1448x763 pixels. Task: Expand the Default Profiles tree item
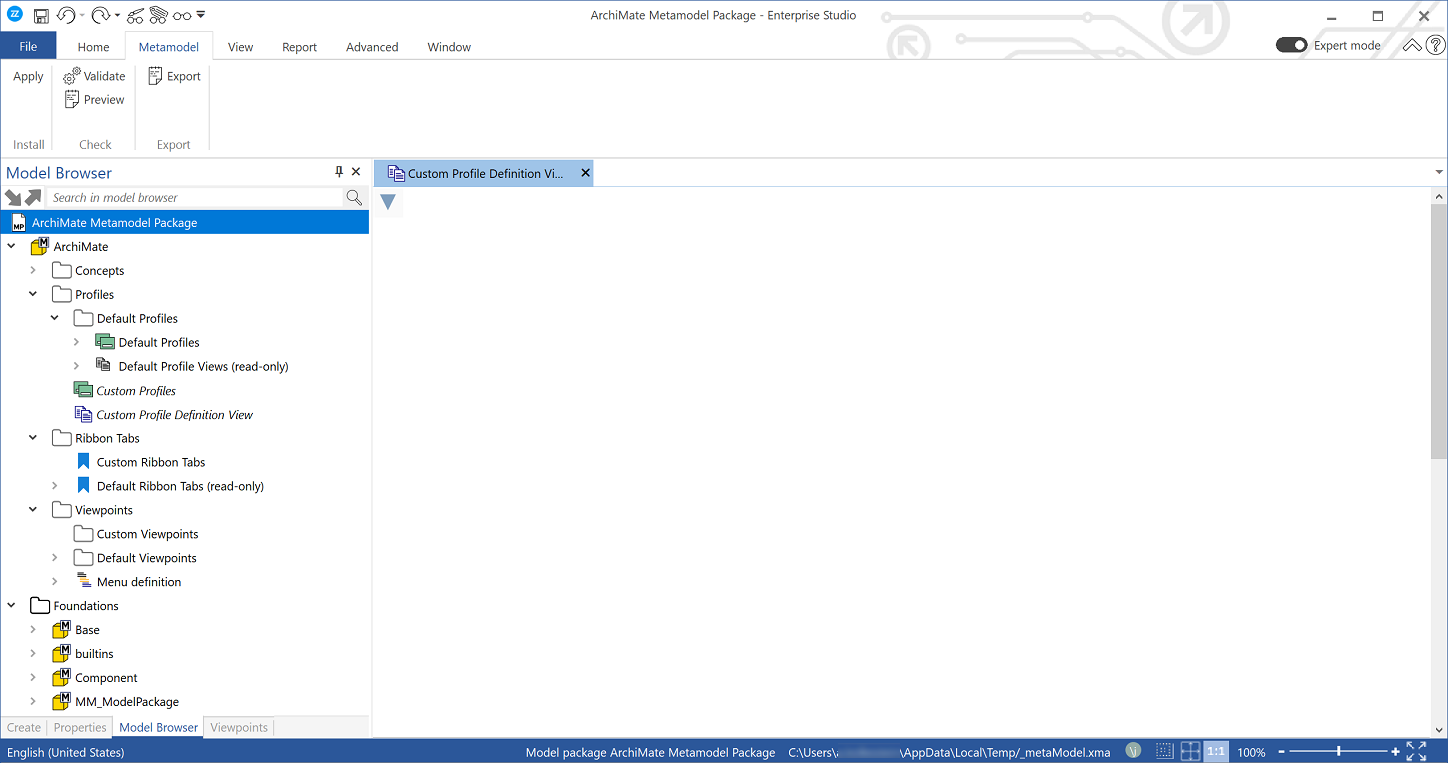coord(77,342)
